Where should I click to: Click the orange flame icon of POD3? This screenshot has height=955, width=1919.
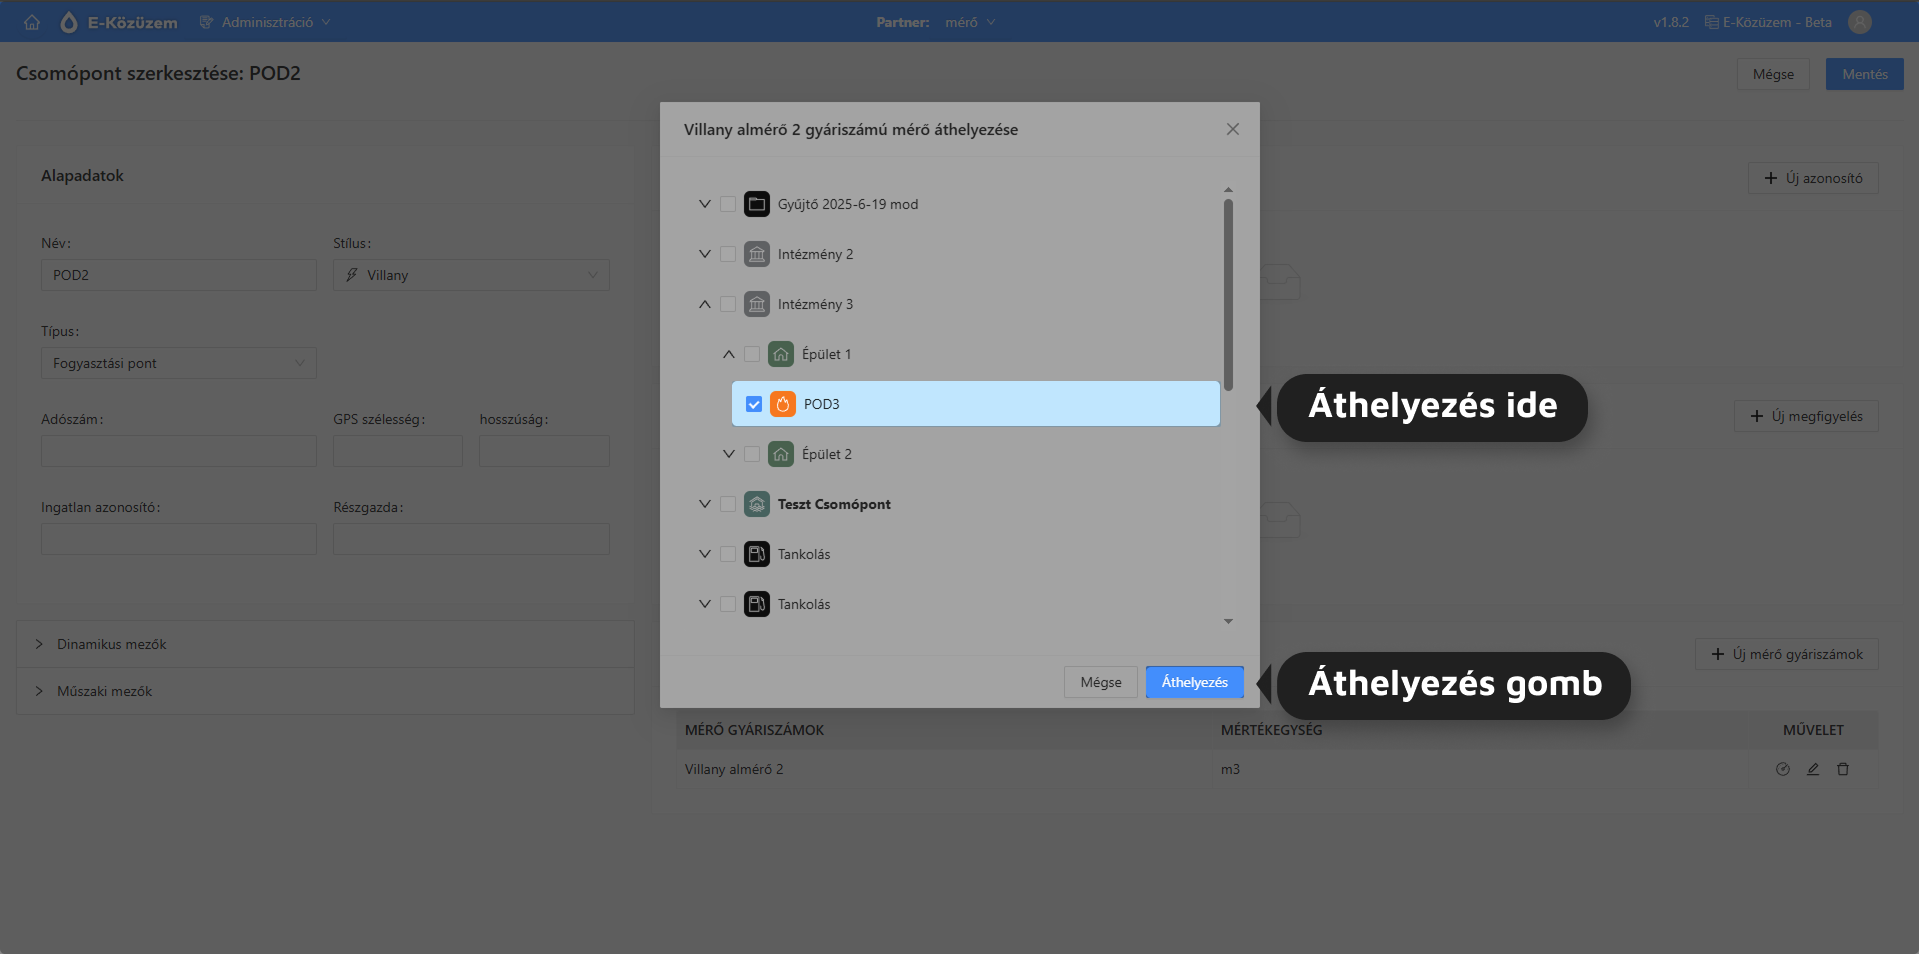[x=783, y=404]
